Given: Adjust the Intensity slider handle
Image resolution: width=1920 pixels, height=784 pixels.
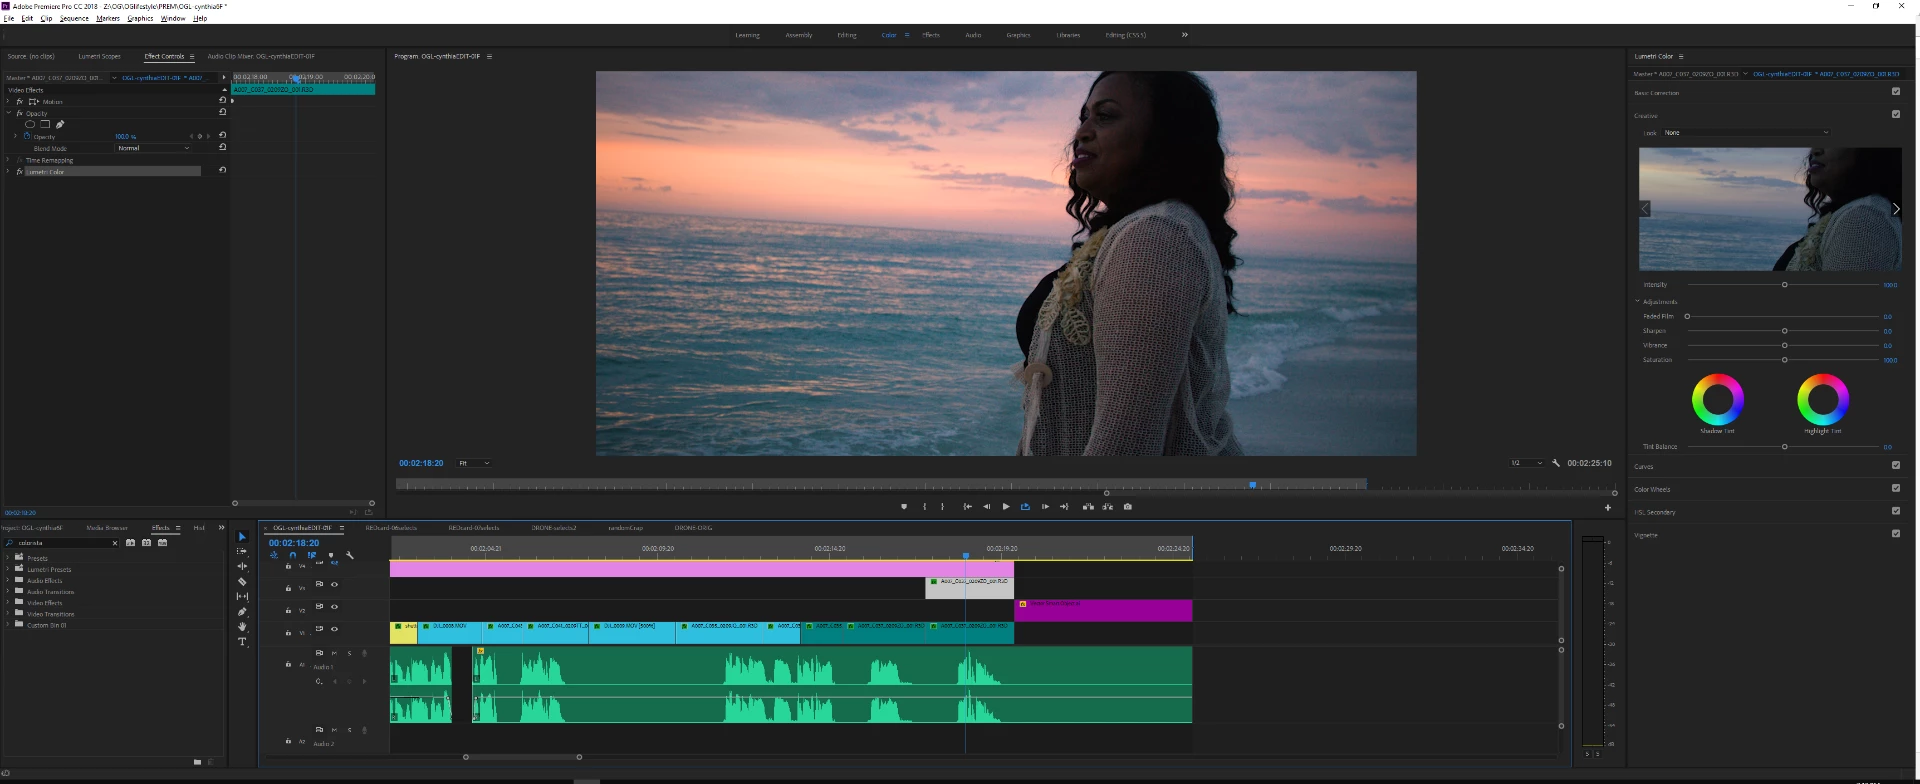Looking at the screenshot, I should (1785, 285).
